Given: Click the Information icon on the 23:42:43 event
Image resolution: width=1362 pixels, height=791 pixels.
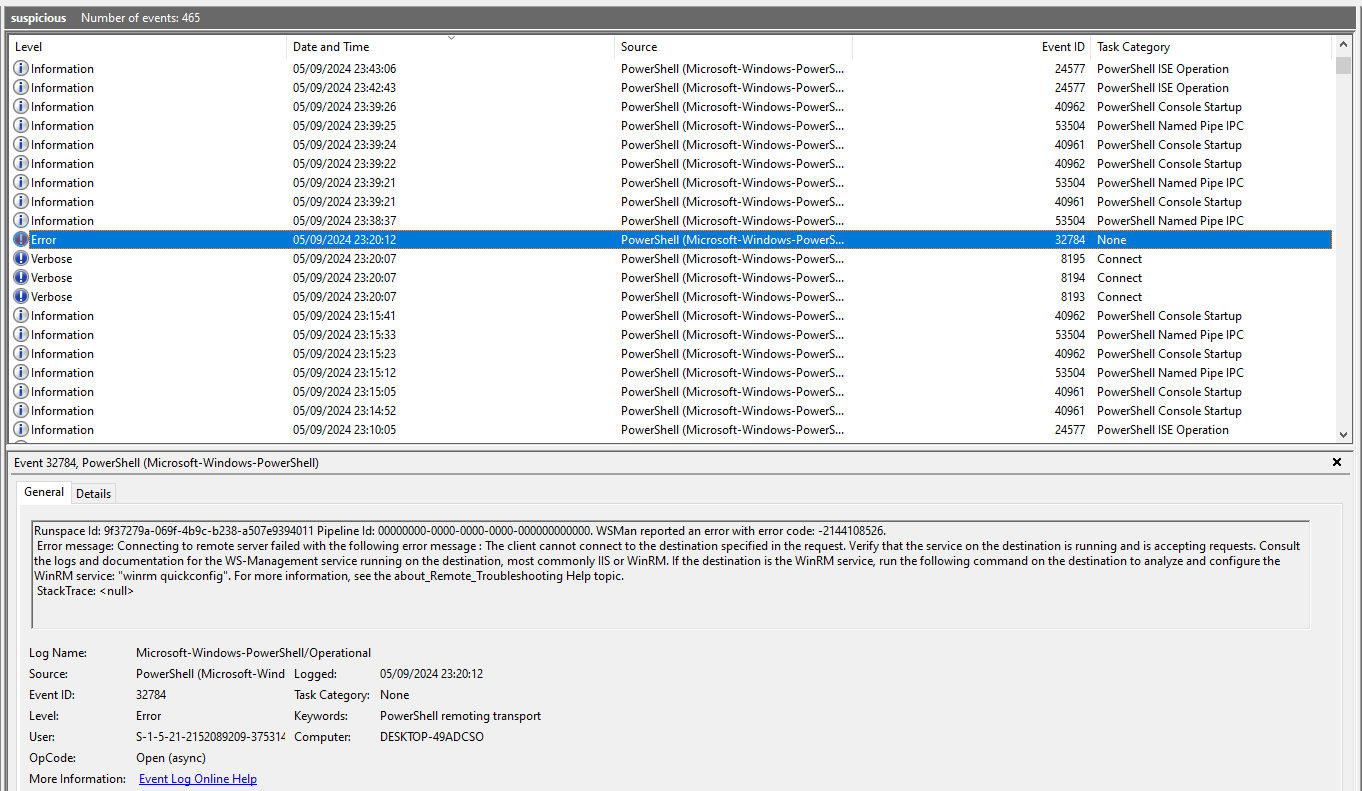Looking at the screenshot, I should coord(21,88).
